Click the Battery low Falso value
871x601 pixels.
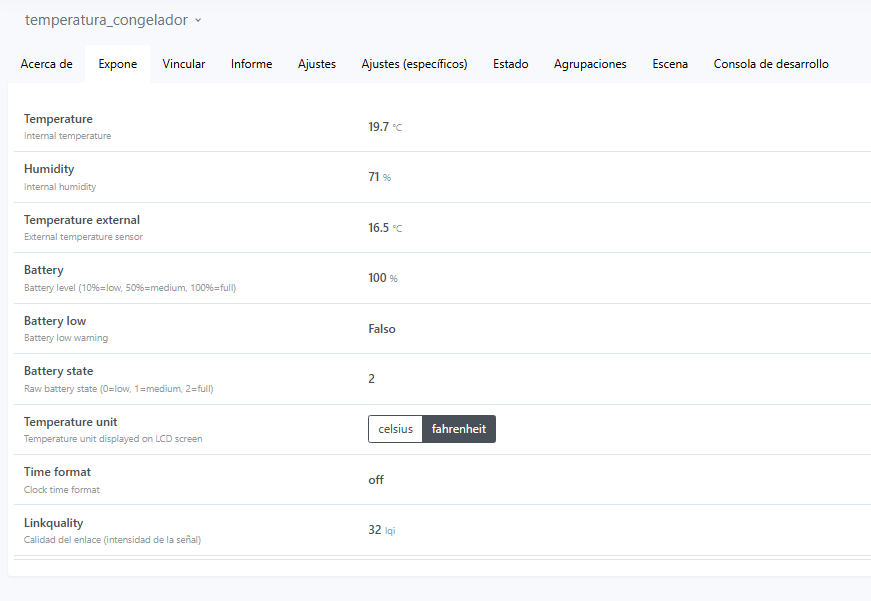(382, 329)
